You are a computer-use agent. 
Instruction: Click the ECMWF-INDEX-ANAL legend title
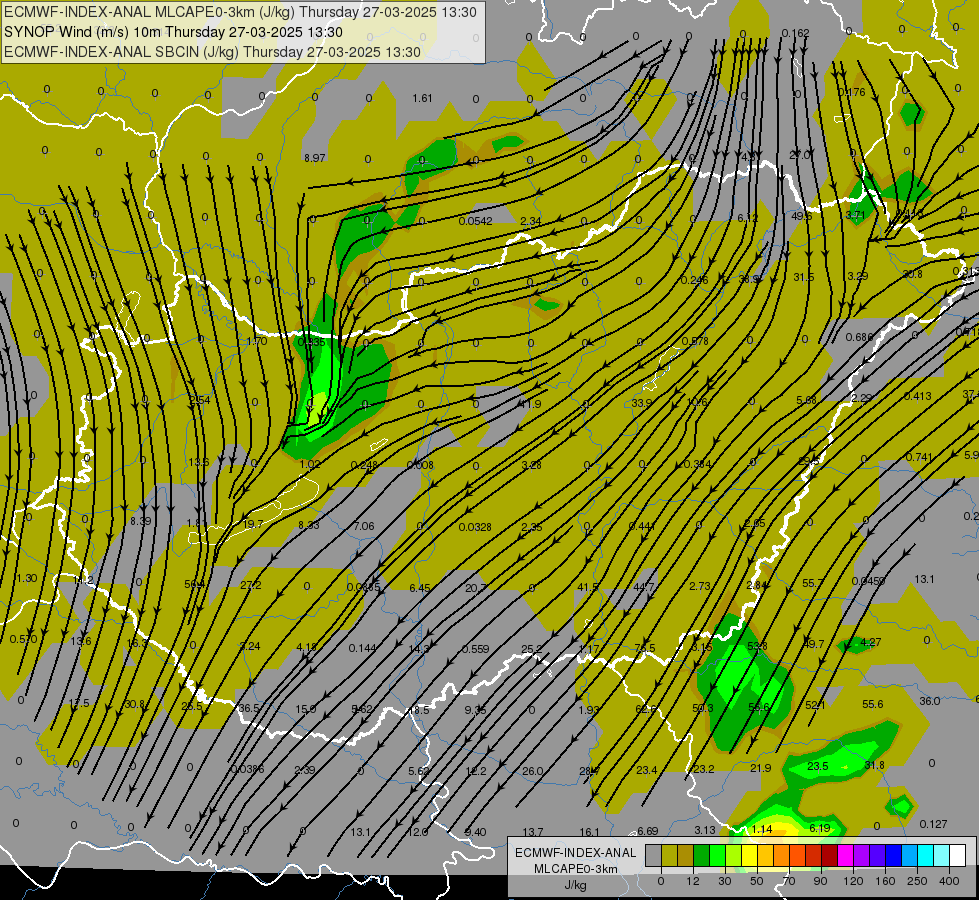[575, 853]
